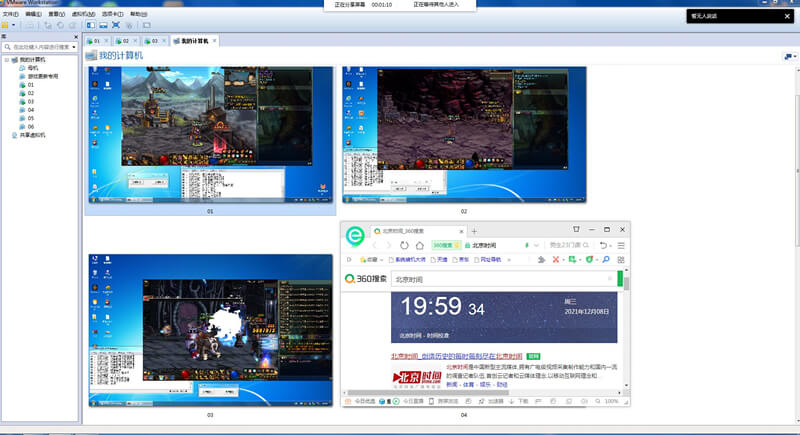This screenshot has height=435, width=800.
Task: Open the browser hamburger menu icon
Action: [621, 245]
